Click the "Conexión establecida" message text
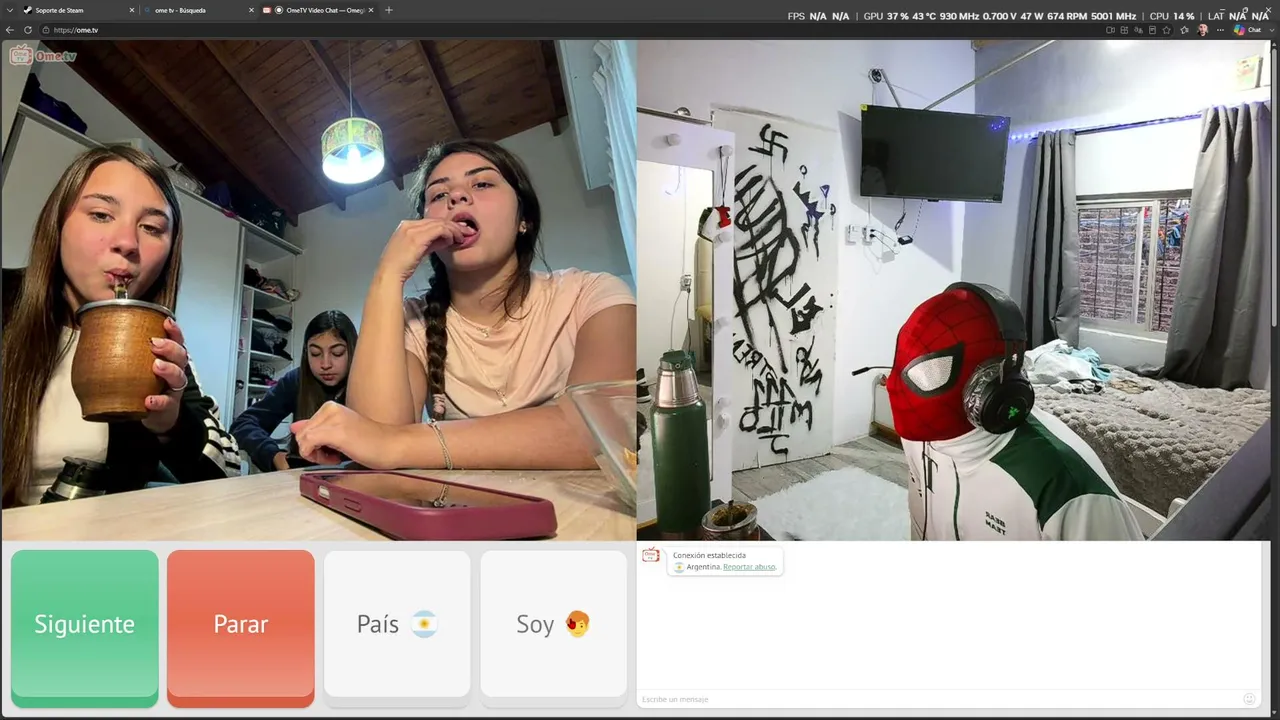The width and height of the screenshot is (1280, 720). [x=709, y=555]
